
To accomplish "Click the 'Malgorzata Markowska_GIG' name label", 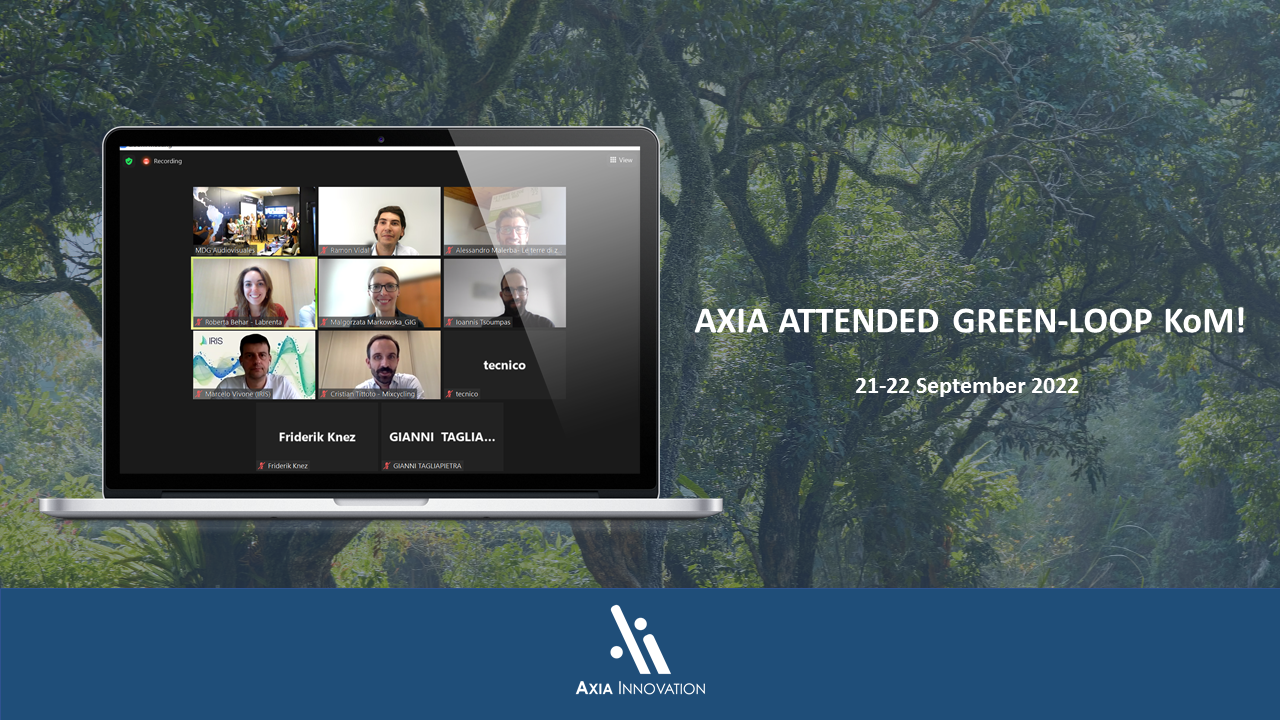I will tap(373, 322).
